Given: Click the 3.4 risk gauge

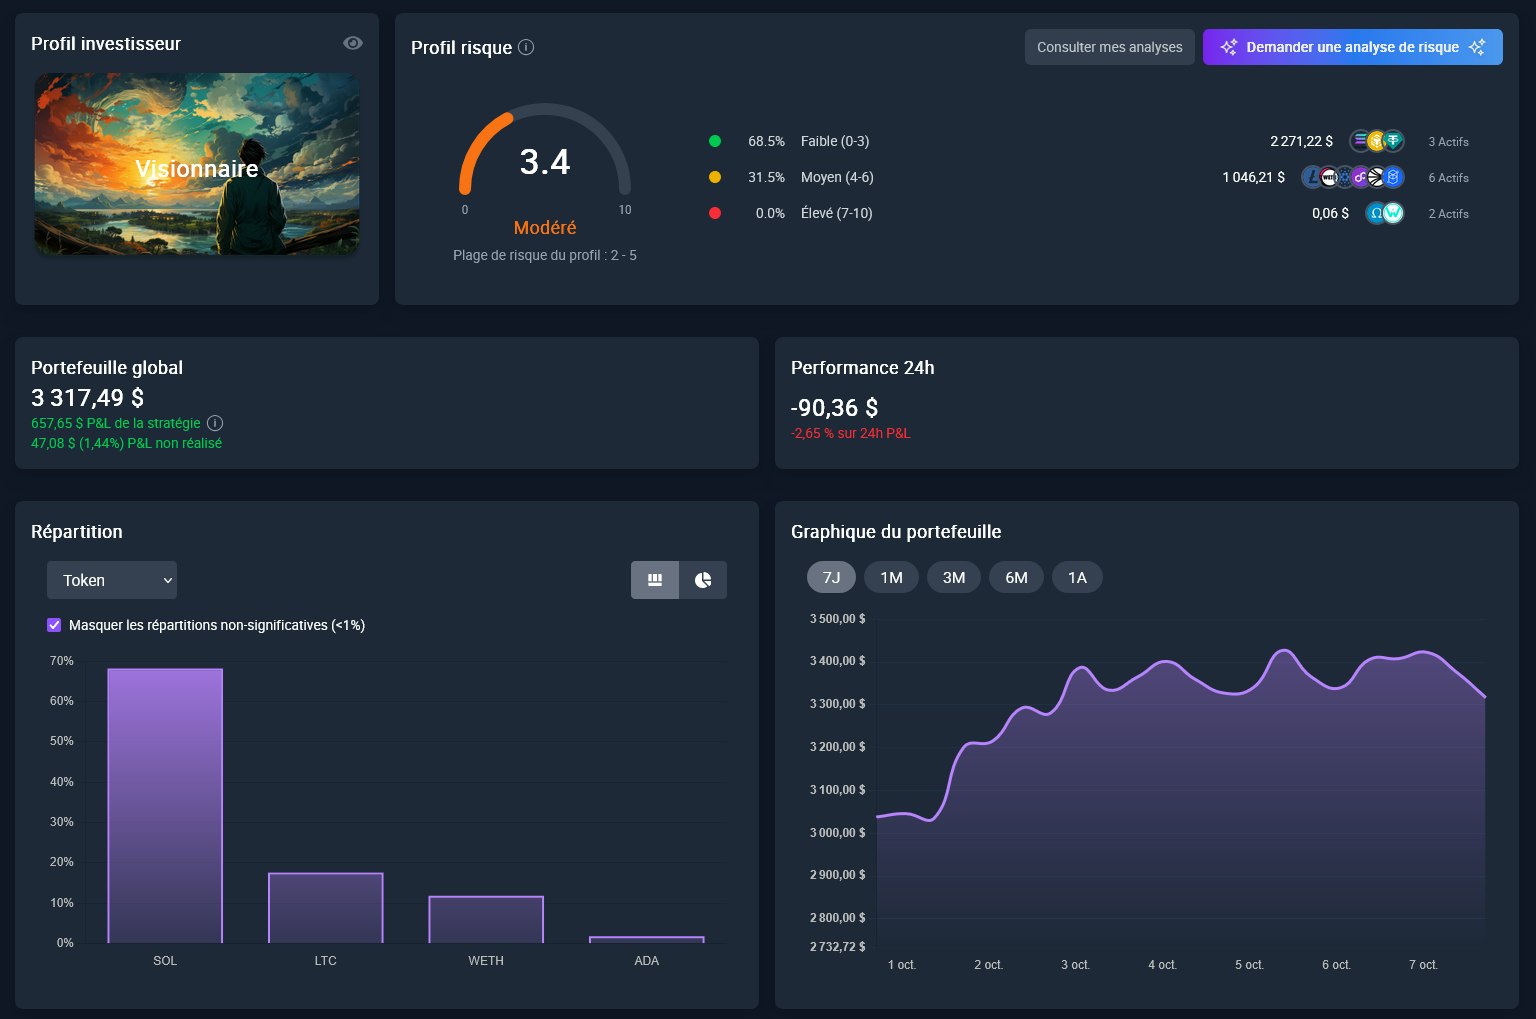Looking at the screenshot, I should click(x=545, y=163).
